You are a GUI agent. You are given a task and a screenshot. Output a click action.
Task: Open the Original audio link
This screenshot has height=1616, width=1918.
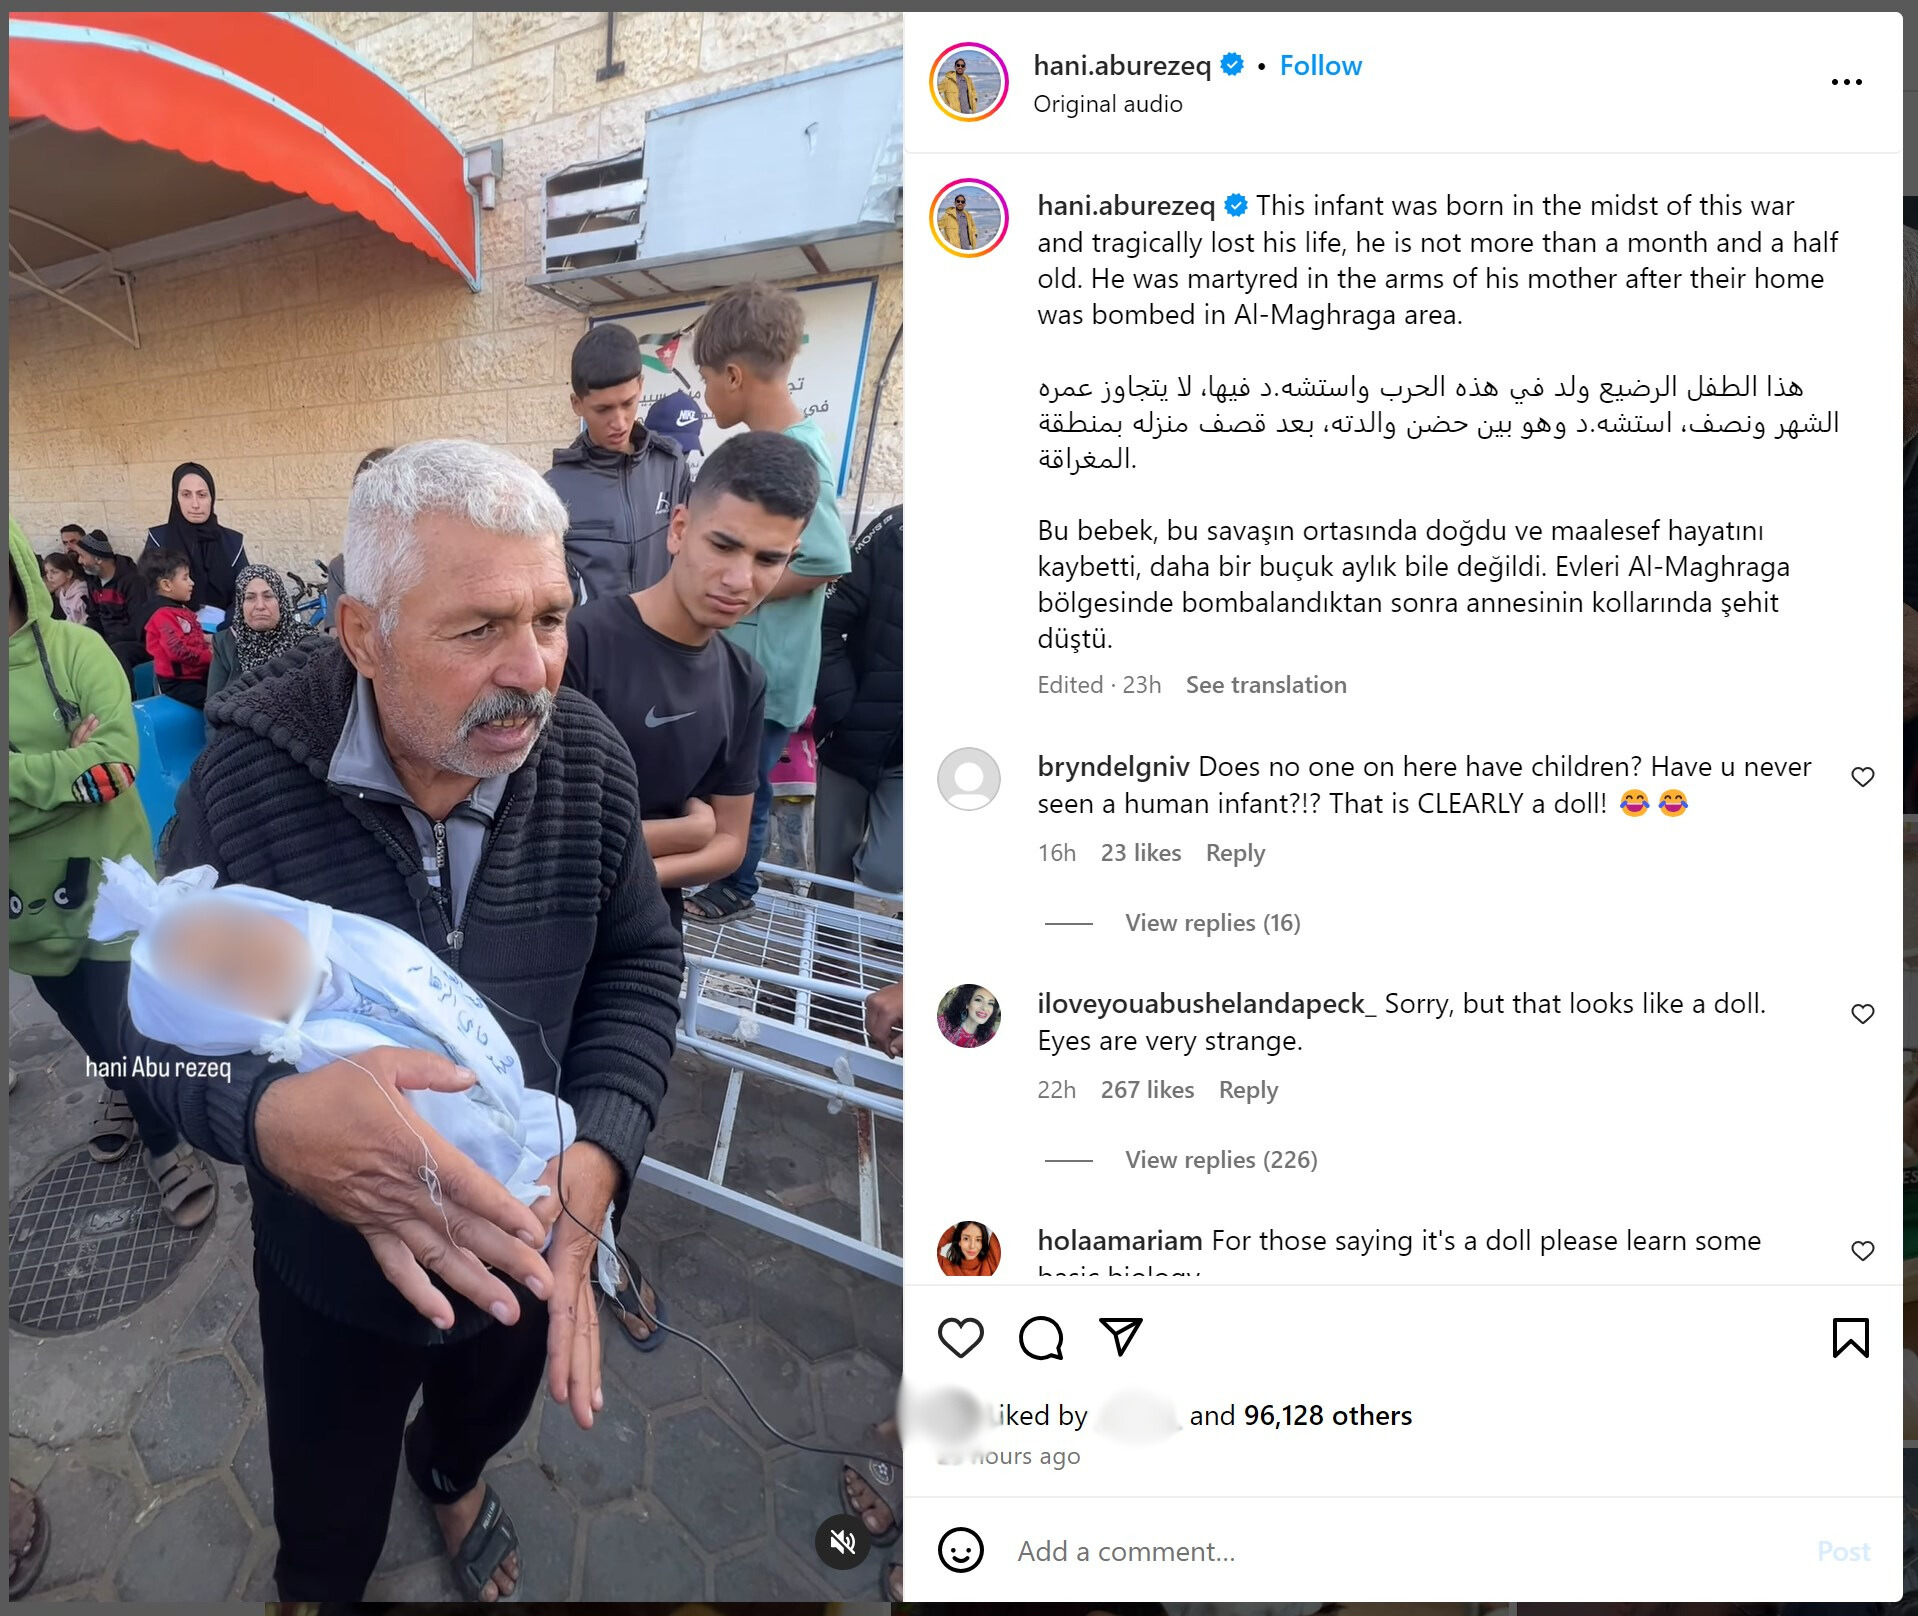pos(1107,104)
